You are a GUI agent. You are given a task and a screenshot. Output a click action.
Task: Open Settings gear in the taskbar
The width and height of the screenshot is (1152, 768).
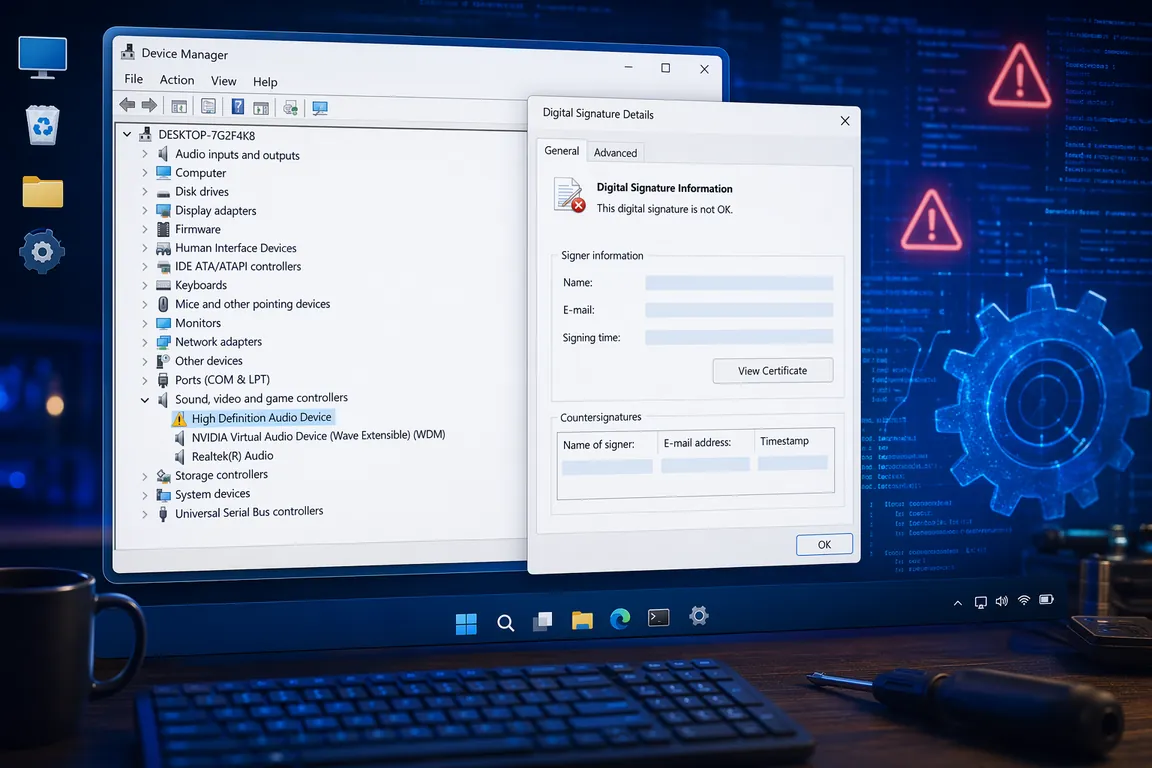[x=699, y=616]
